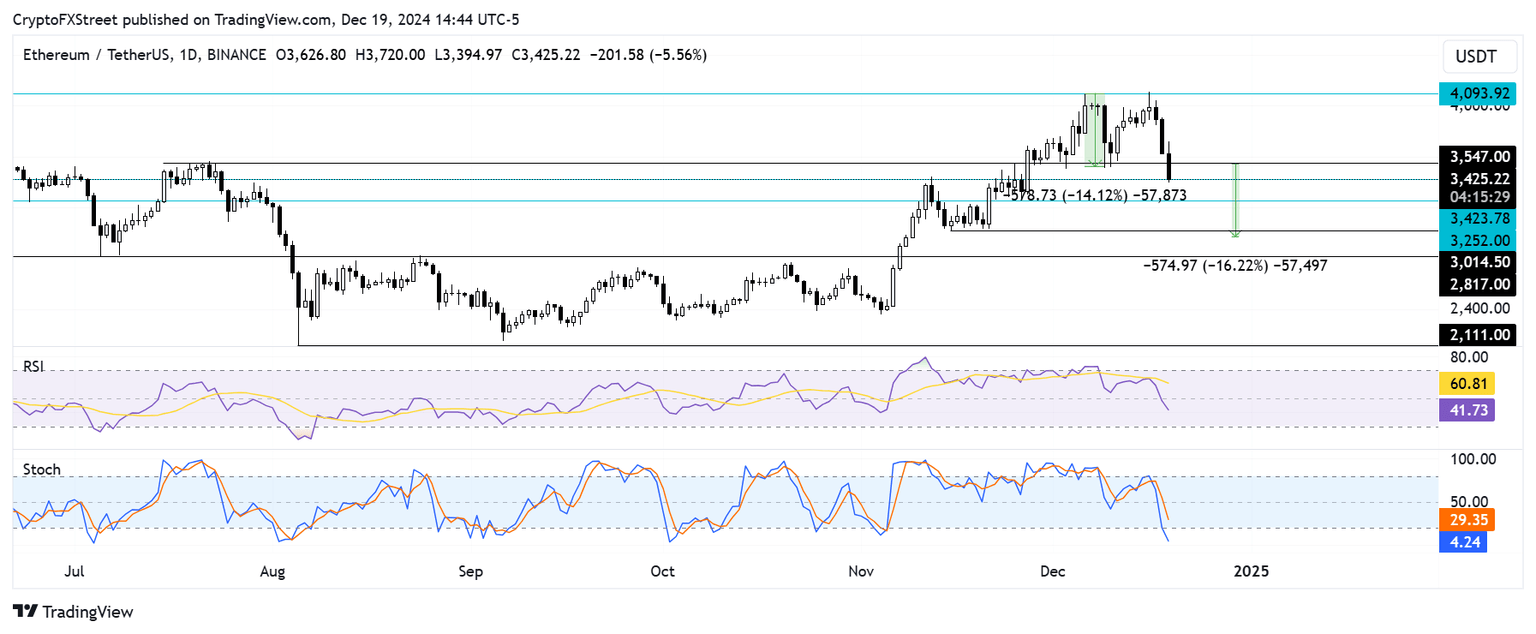Select the Stoch indicator label
1536x634 pixels.
tap(40, 469)
